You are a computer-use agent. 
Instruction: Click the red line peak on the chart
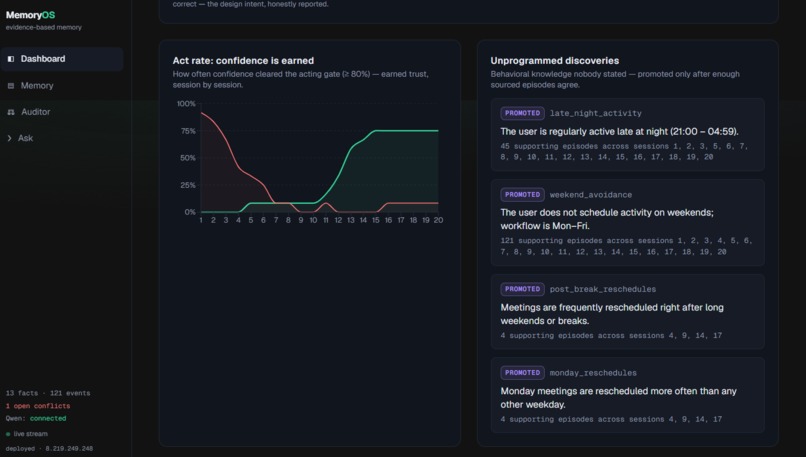coord(203,114)
